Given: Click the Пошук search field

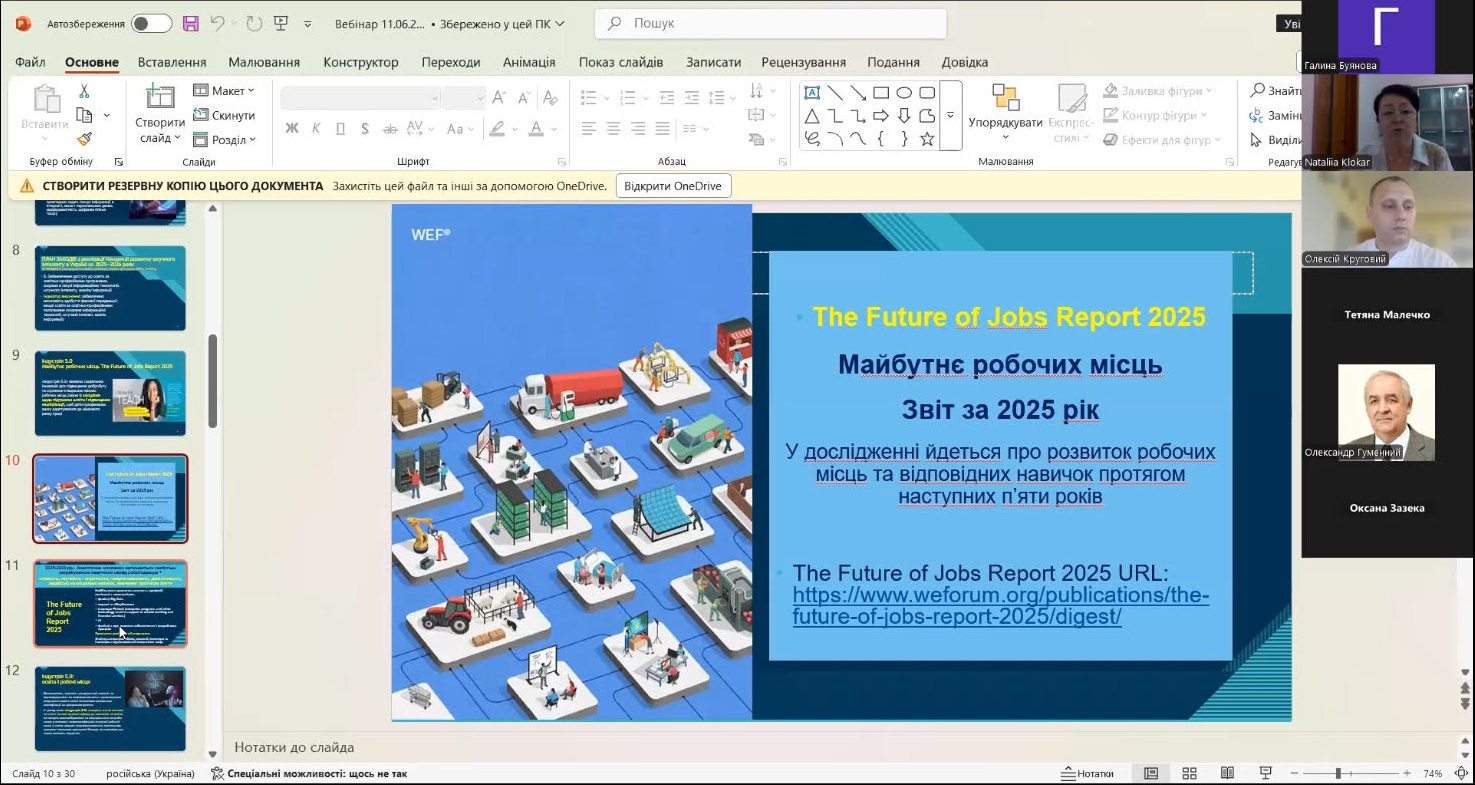Looking at the screenshot, I should point(770,23).
